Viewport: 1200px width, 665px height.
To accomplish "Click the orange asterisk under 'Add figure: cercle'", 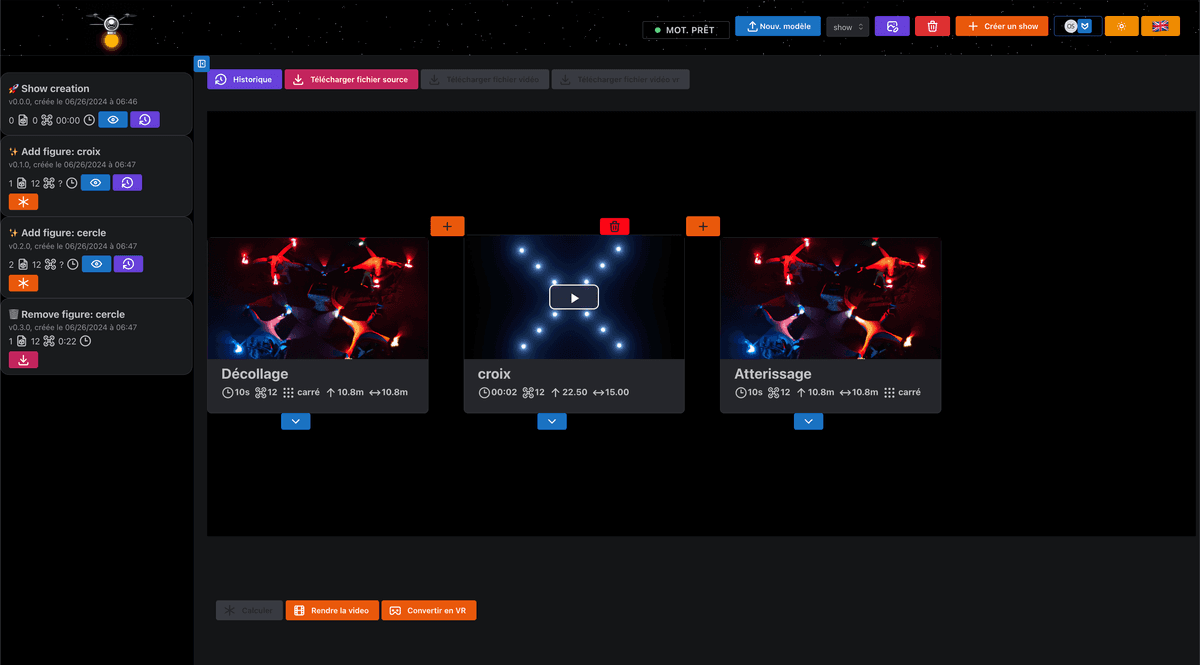I will coord(23,283).
